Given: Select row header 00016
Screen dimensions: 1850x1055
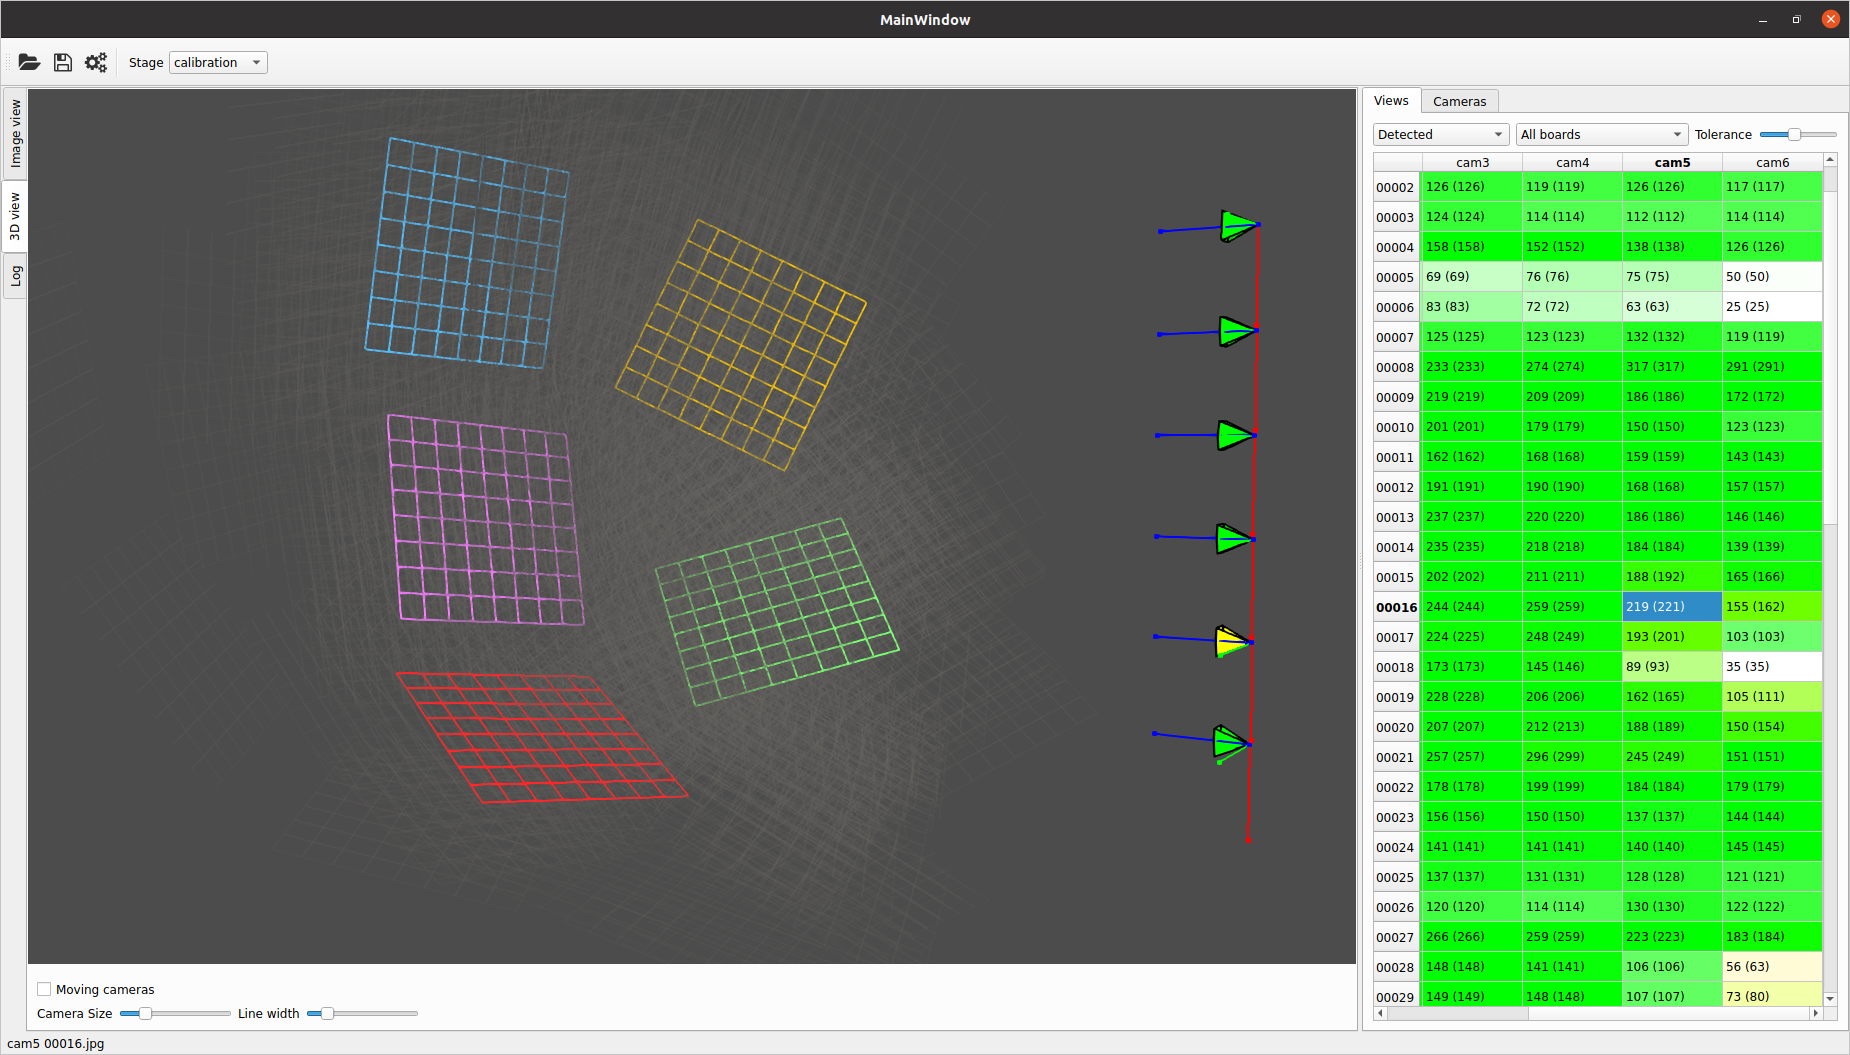Looking at the screenshot, I should click(x=1396, y=607).
